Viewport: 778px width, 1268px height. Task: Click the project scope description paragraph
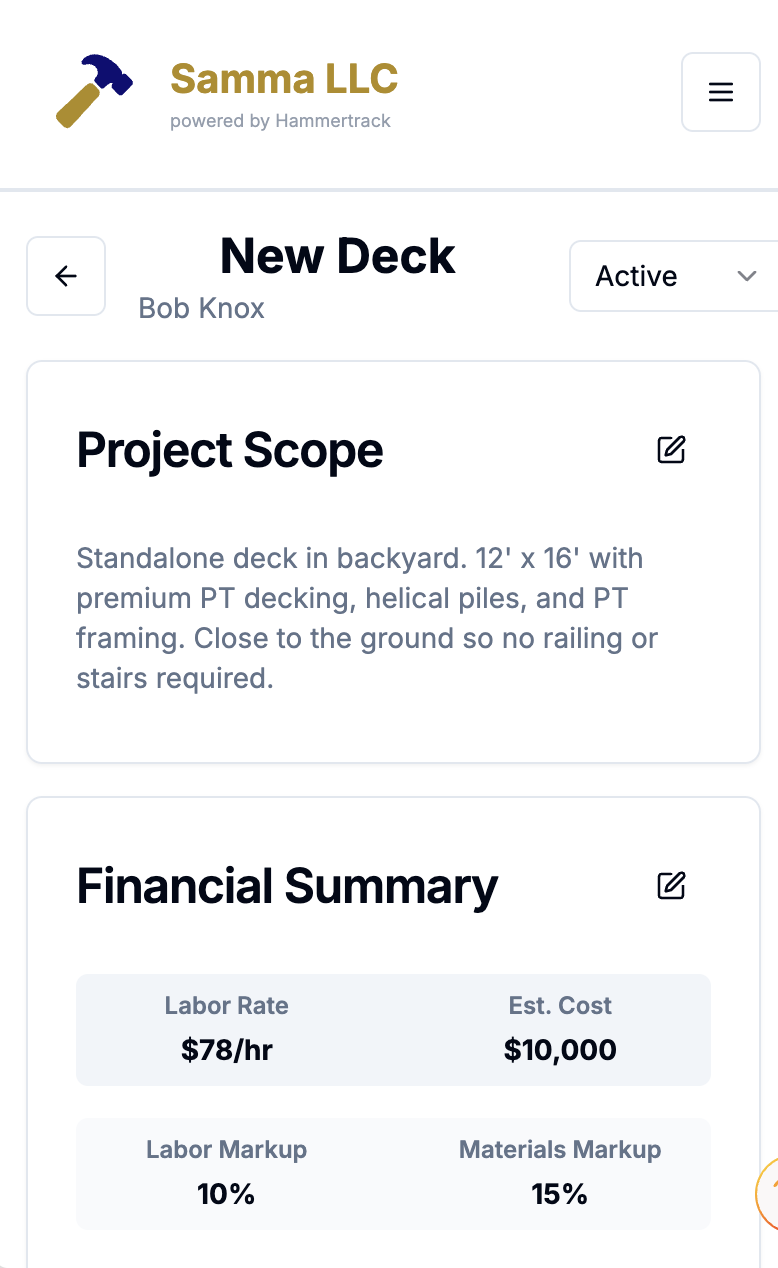pyautogui.click(x=367, y=618)
